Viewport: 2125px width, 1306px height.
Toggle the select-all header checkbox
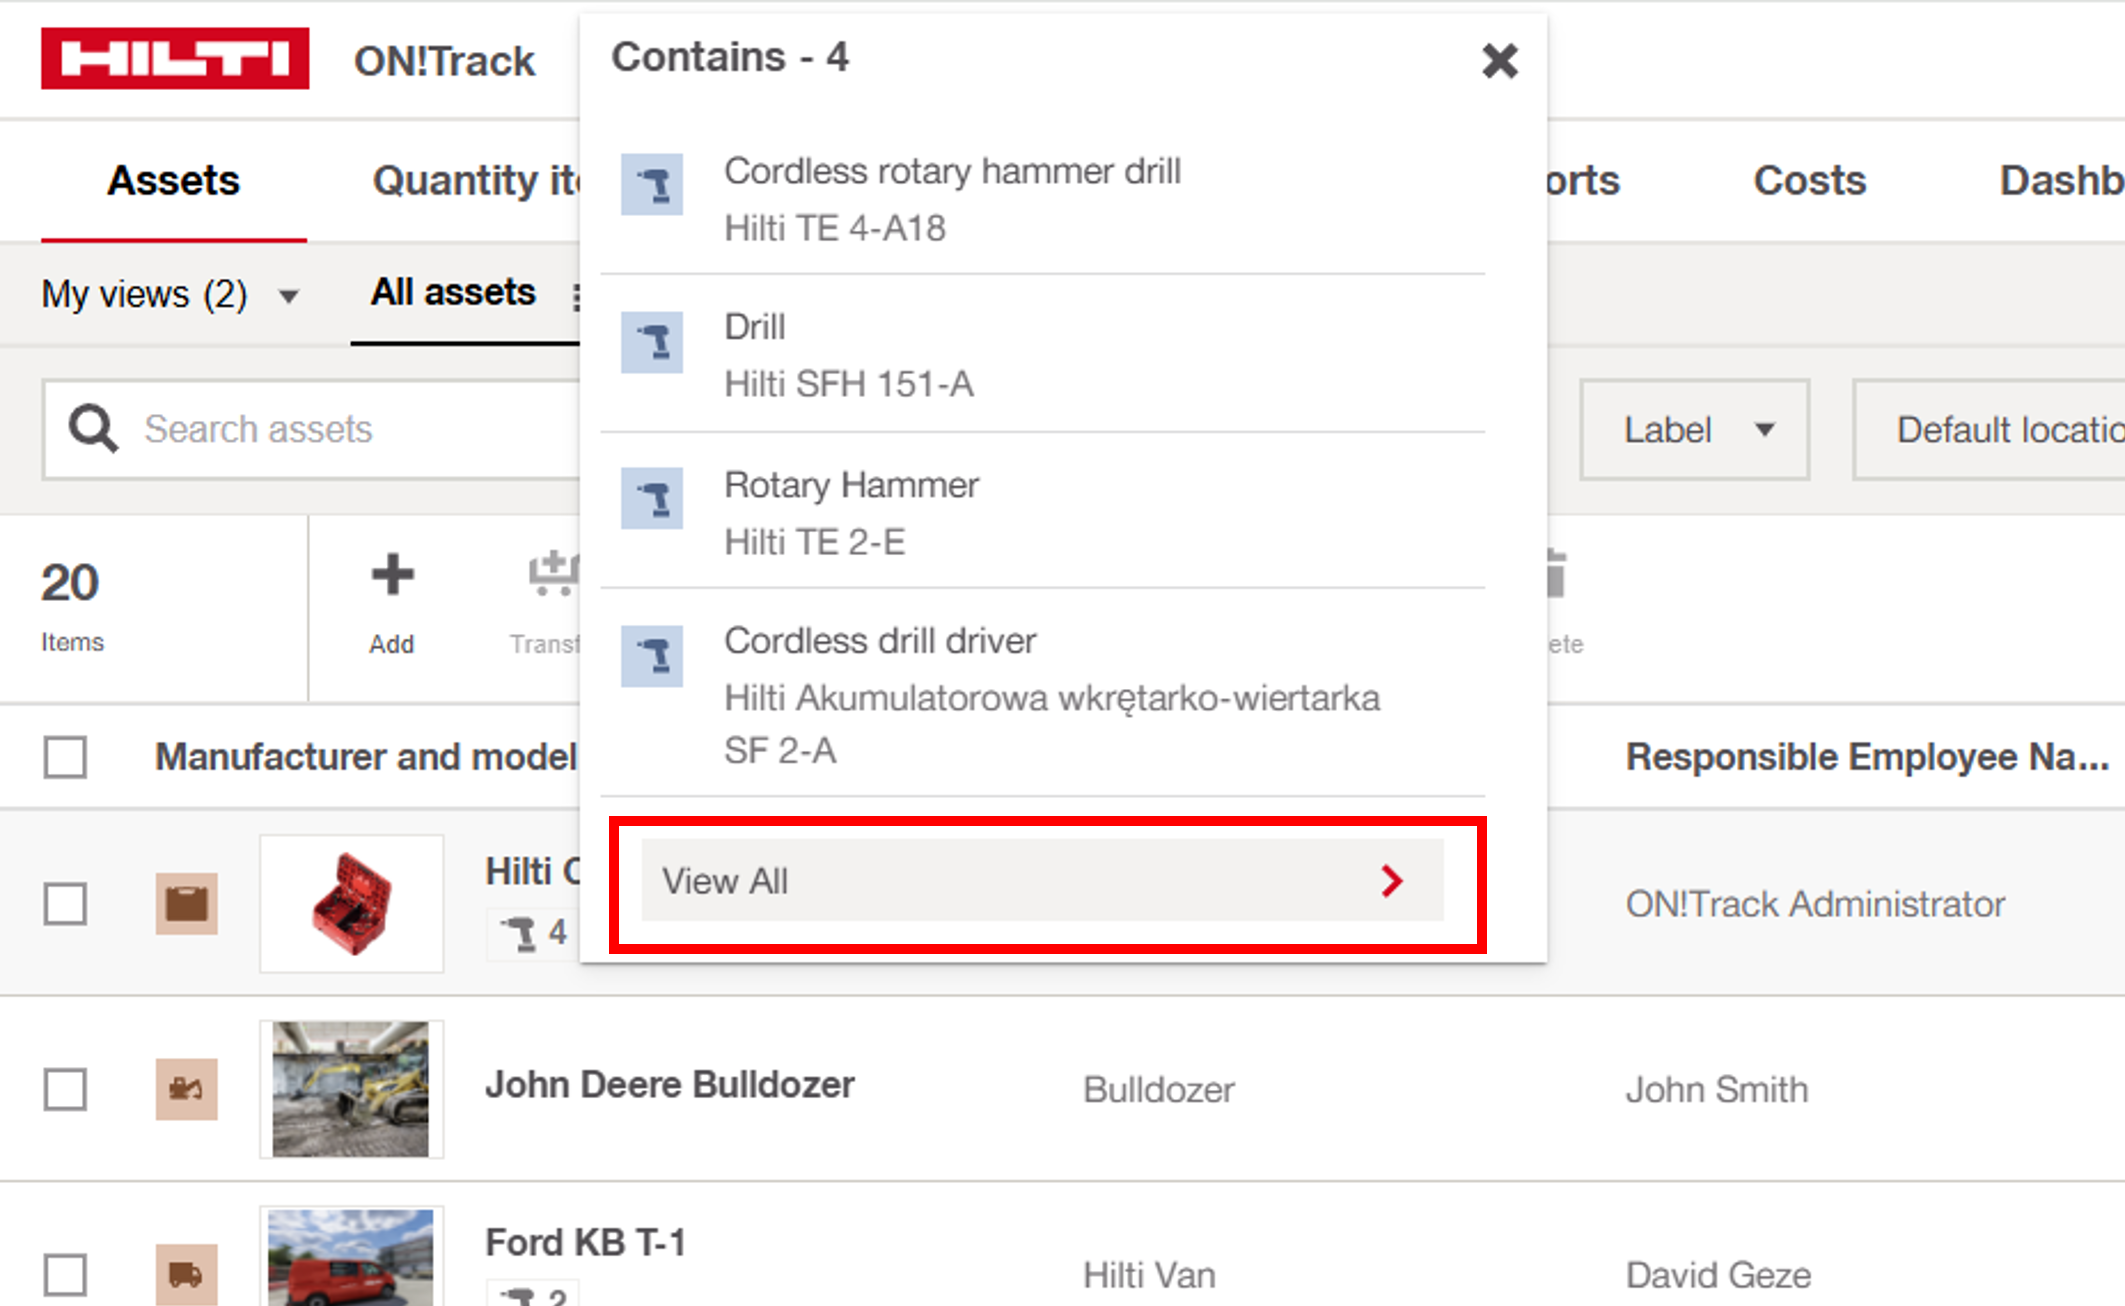tap(65, 757)
